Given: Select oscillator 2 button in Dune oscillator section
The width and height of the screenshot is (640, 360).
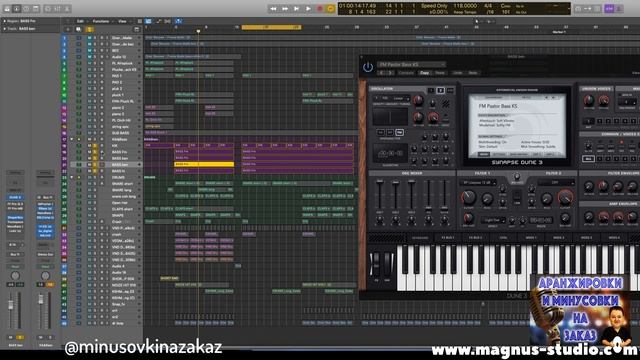Looking at the screenshot, I should 440,90.
